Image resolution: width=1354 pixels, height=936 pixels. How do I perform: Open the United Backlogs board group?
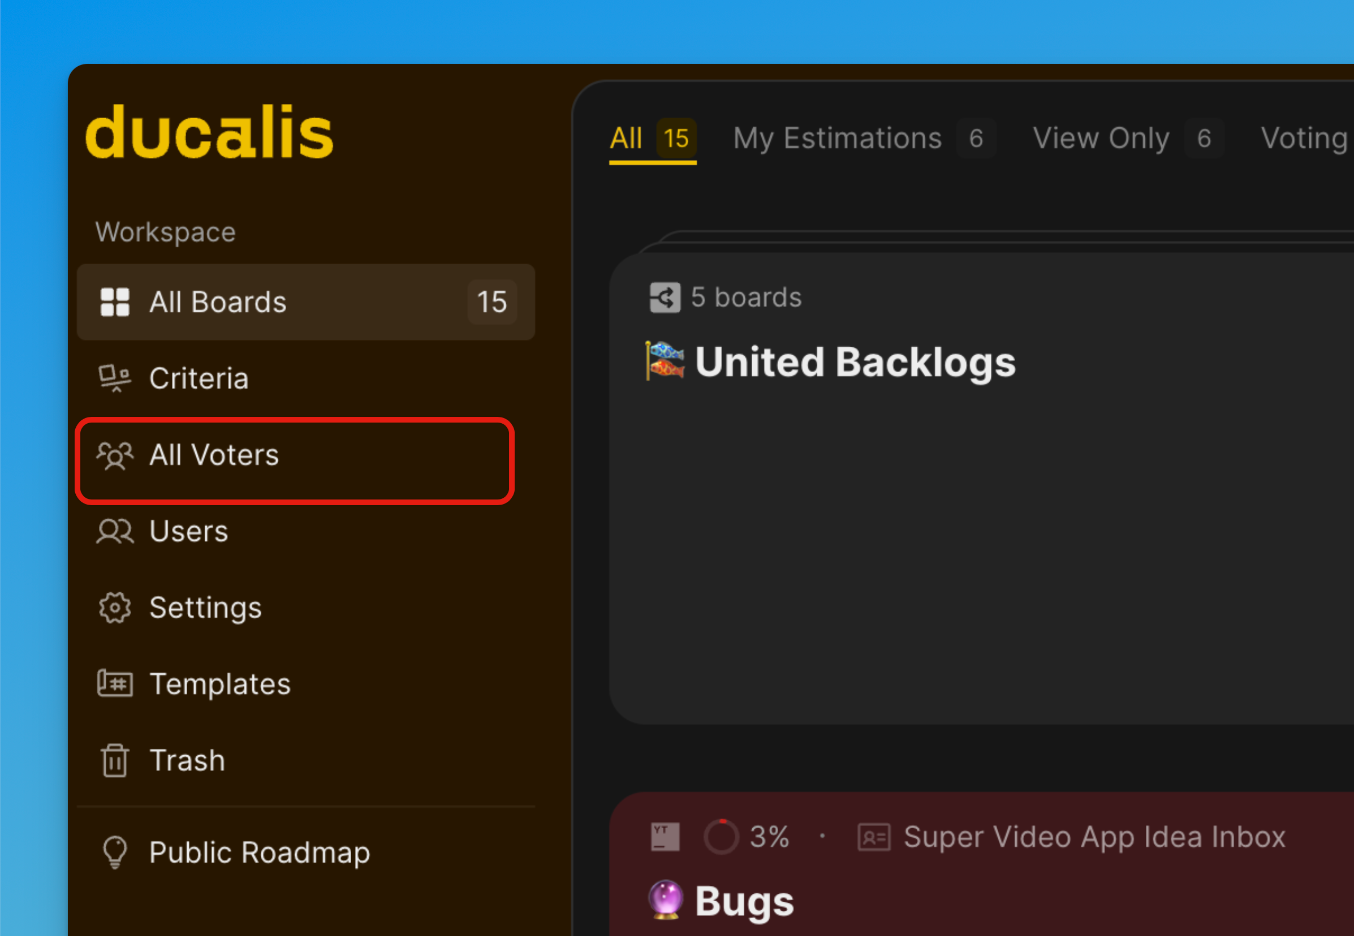coord(855,362)
